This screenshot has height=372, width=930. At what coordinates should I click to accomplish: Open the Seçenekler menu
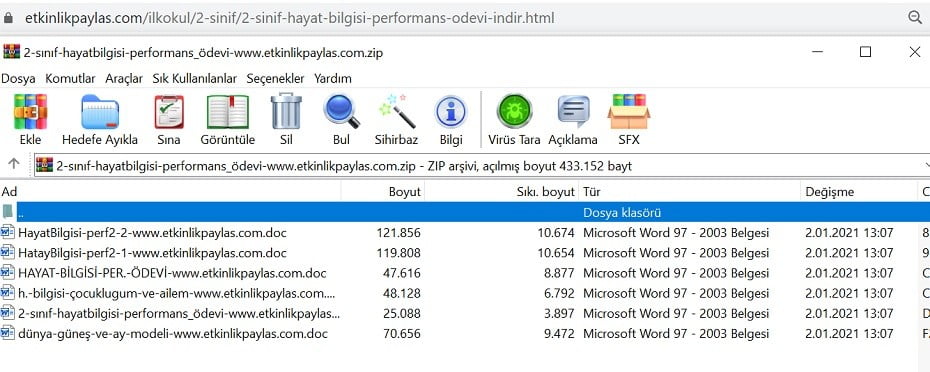coord(275,78)
